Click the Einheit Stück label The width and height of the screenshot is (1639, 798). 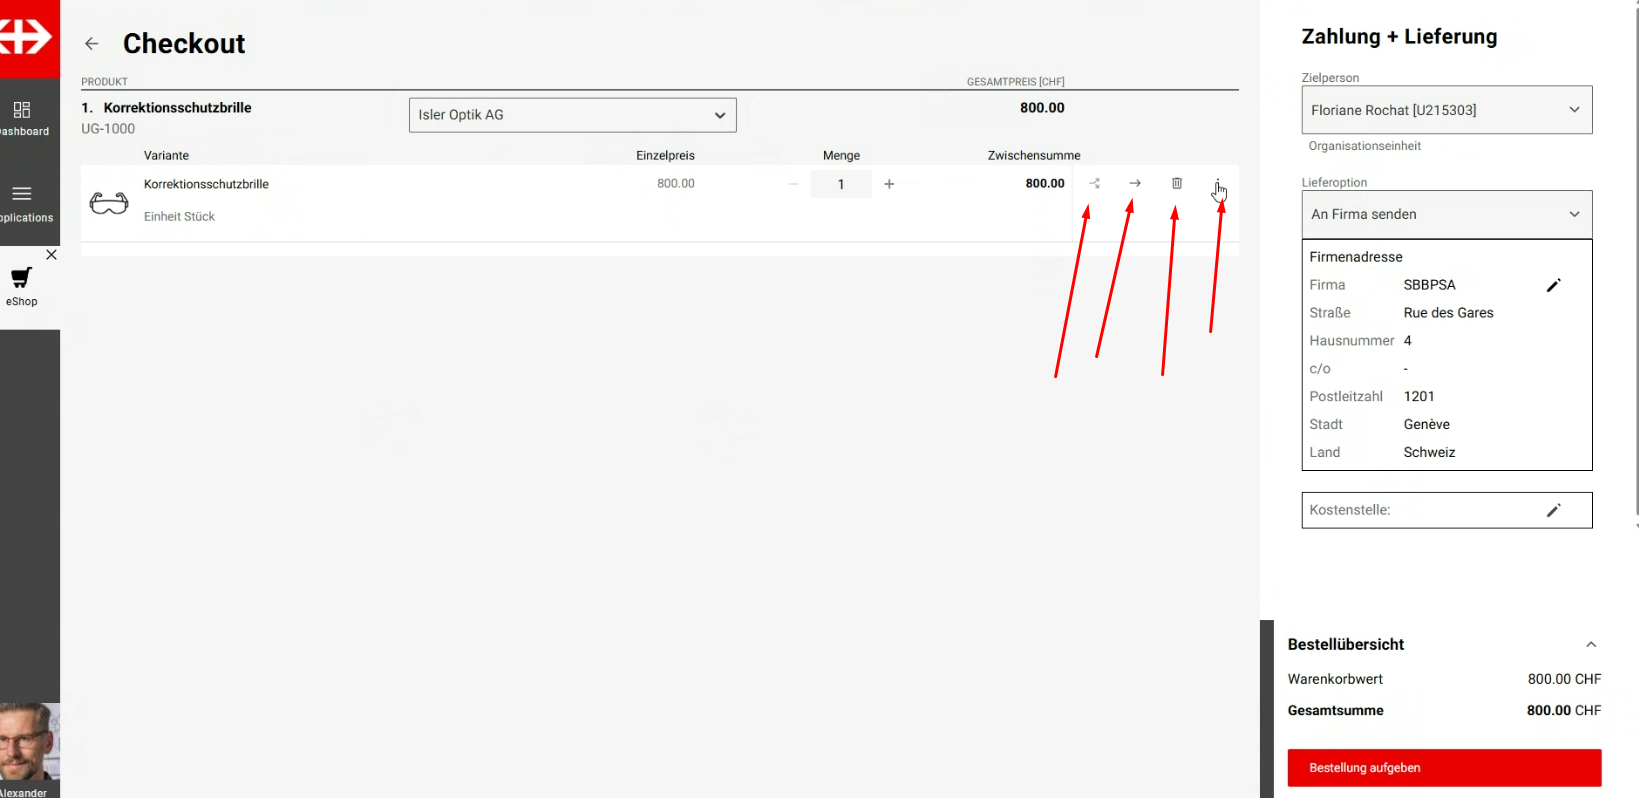pos(179,217)
